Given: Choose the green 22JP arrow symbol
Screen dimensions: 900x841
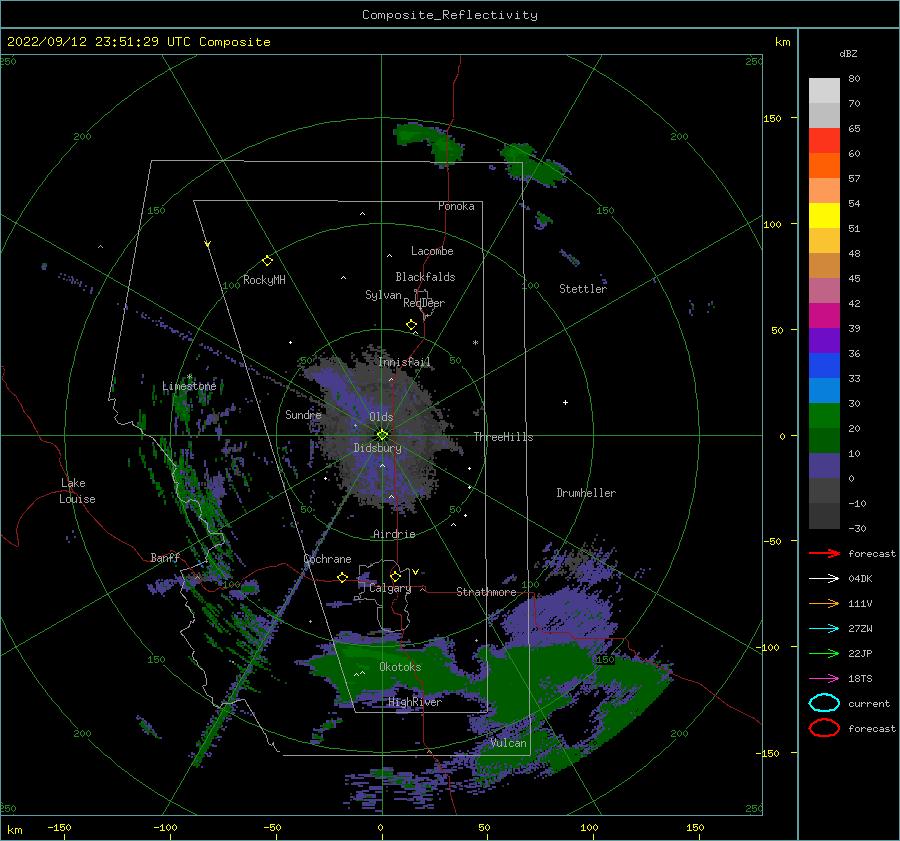Looking at the screenshot, I should pyautogui.click(x=824, y=653).
